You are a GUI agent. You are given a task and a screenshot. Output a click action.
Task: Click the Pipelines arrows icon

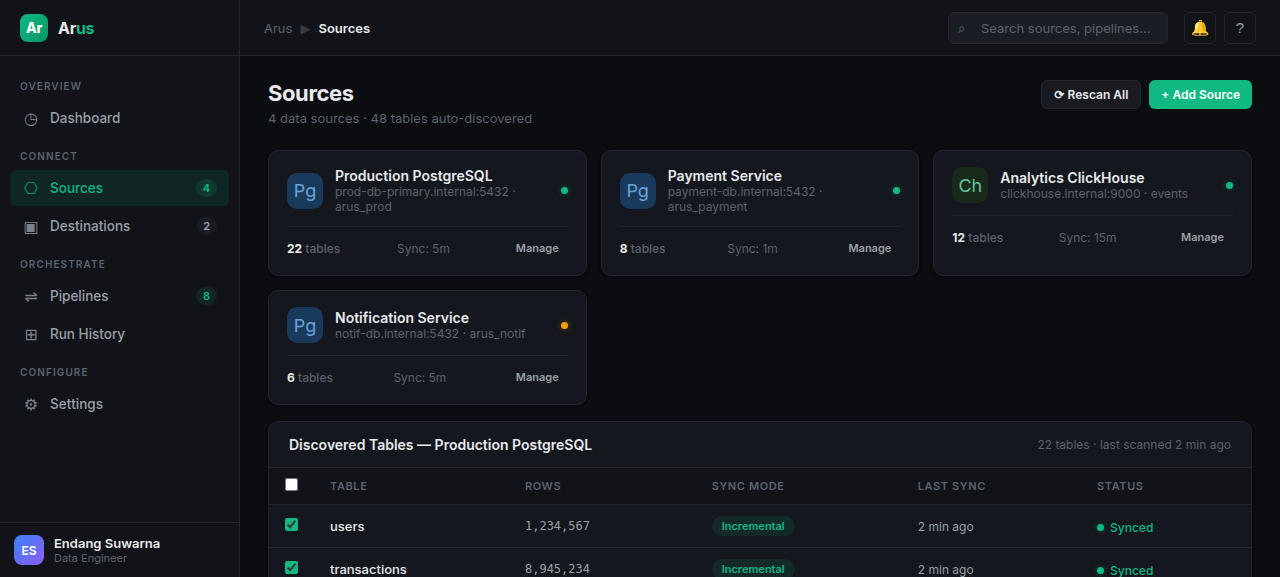[x=31, y=297]
